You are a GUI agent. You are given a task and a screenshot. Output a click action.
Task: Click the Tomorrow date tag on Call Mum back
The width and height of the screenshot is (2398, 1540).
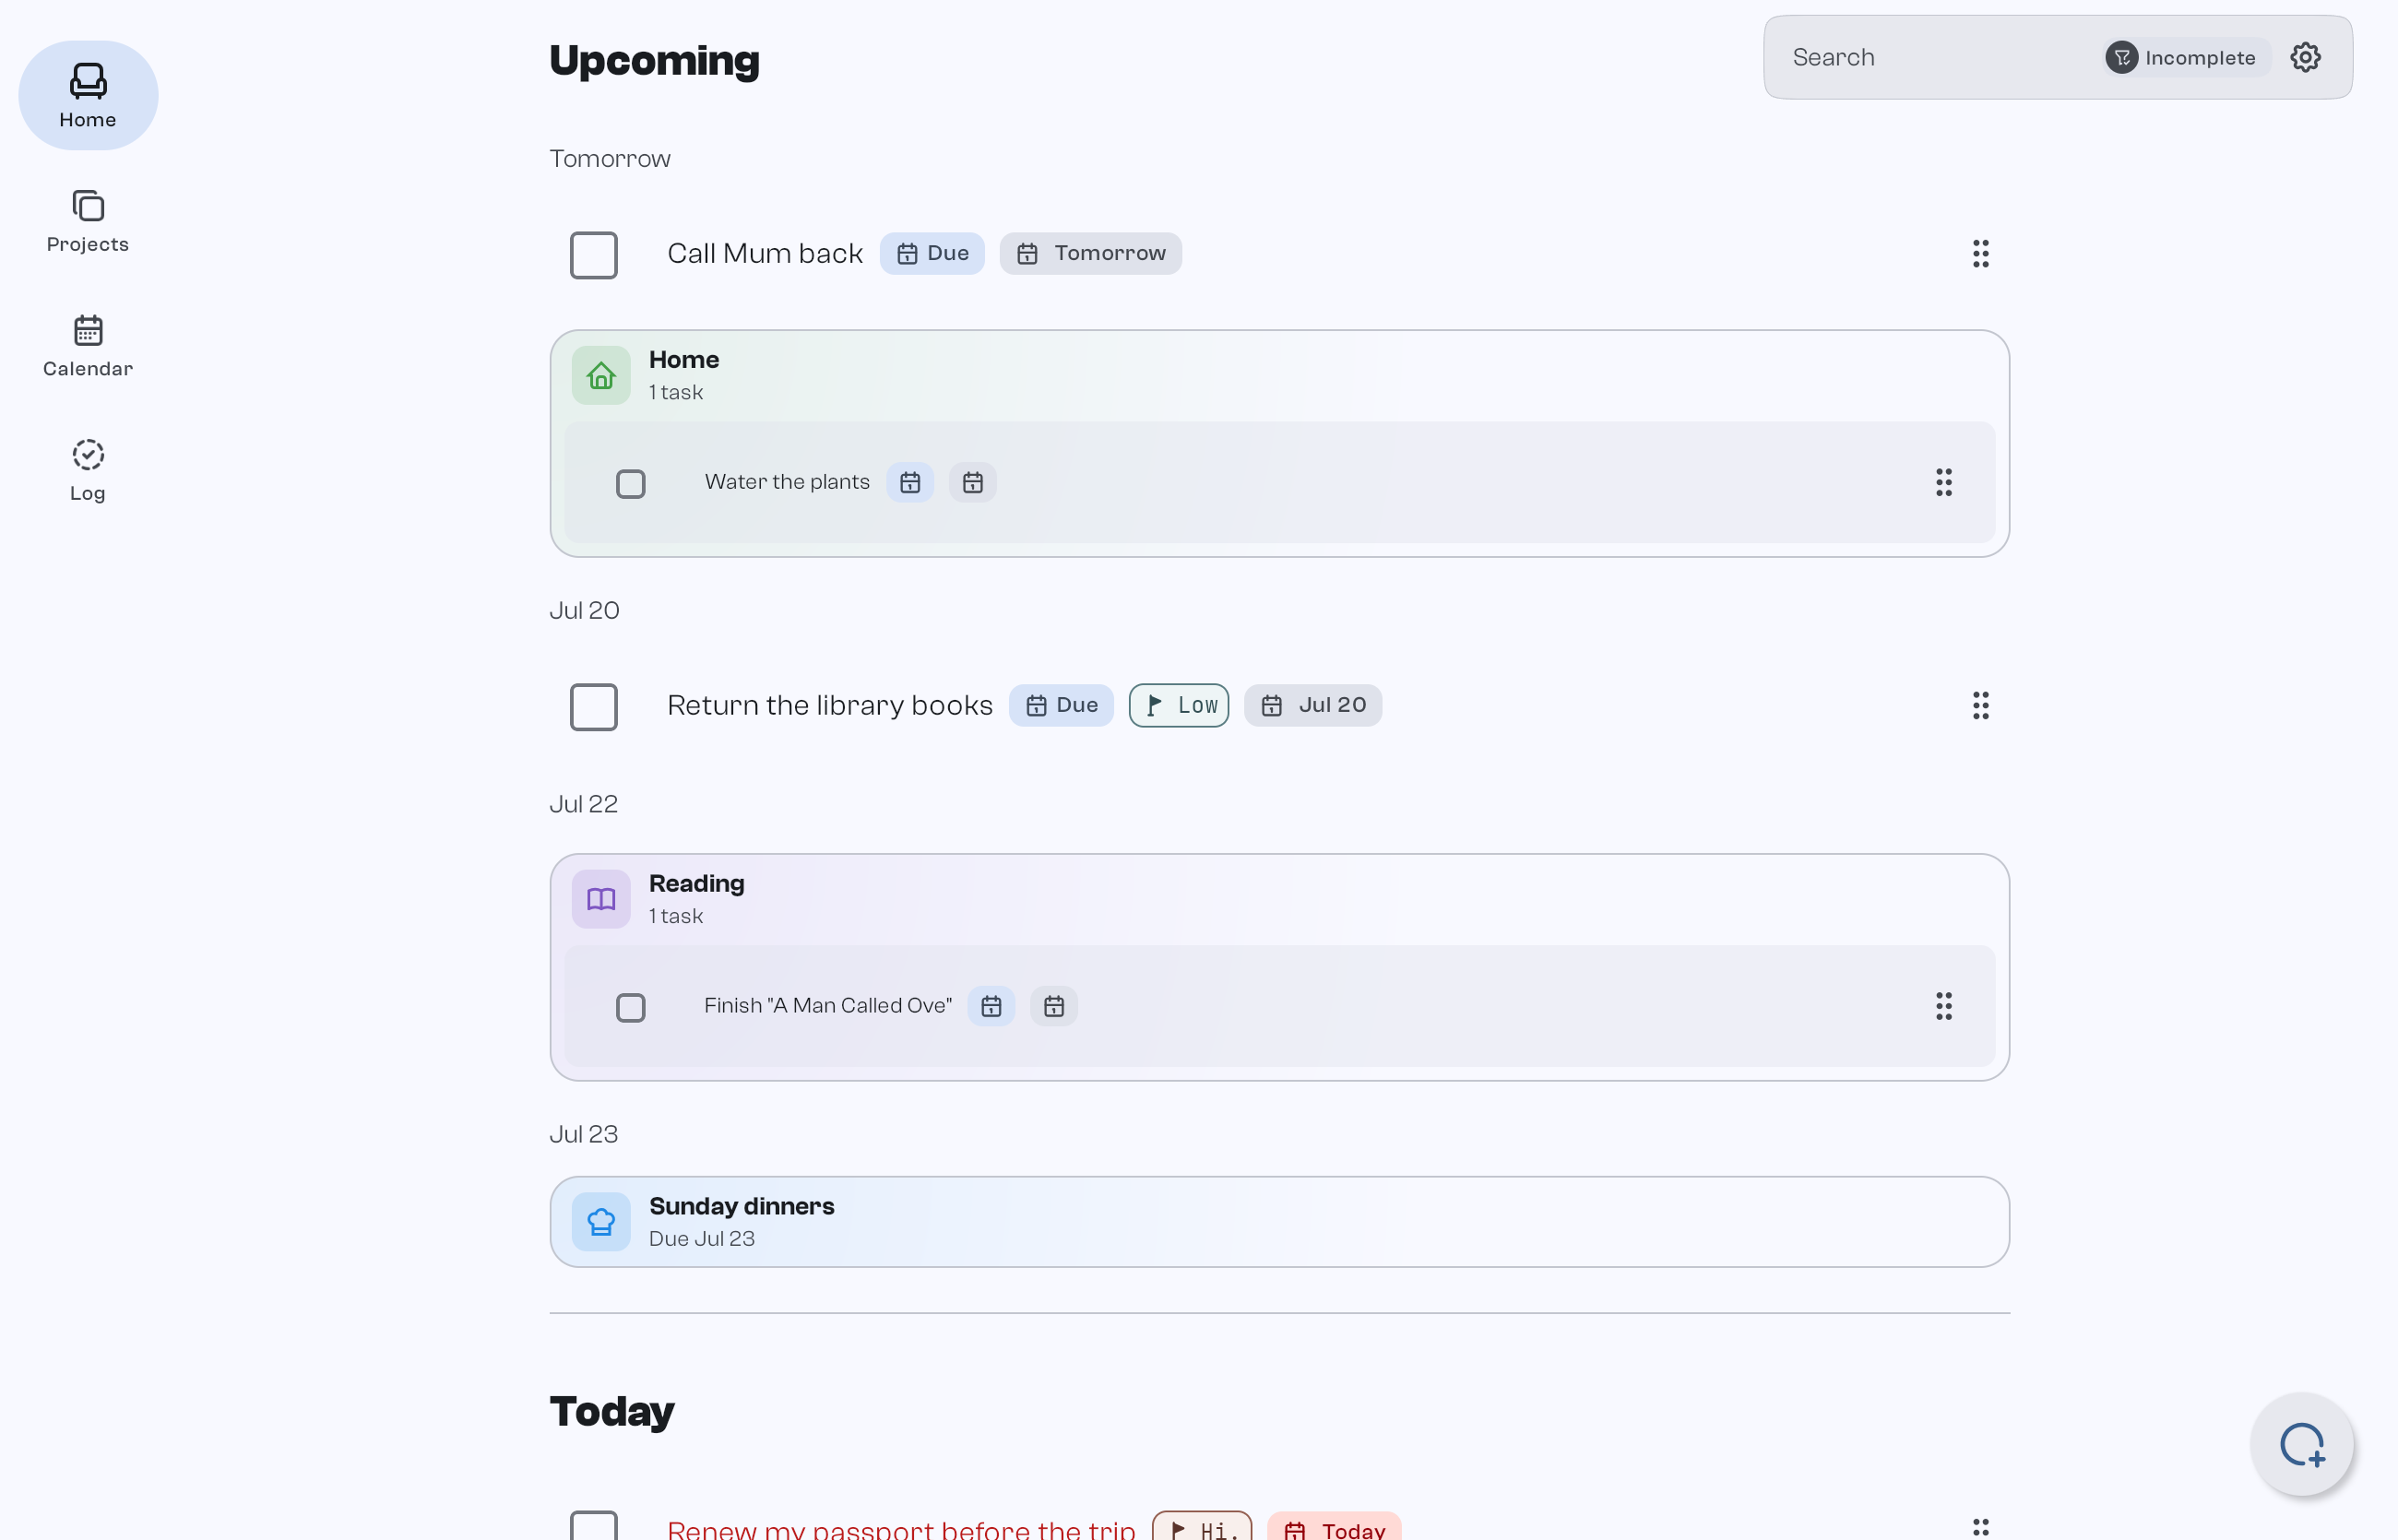1090,253
